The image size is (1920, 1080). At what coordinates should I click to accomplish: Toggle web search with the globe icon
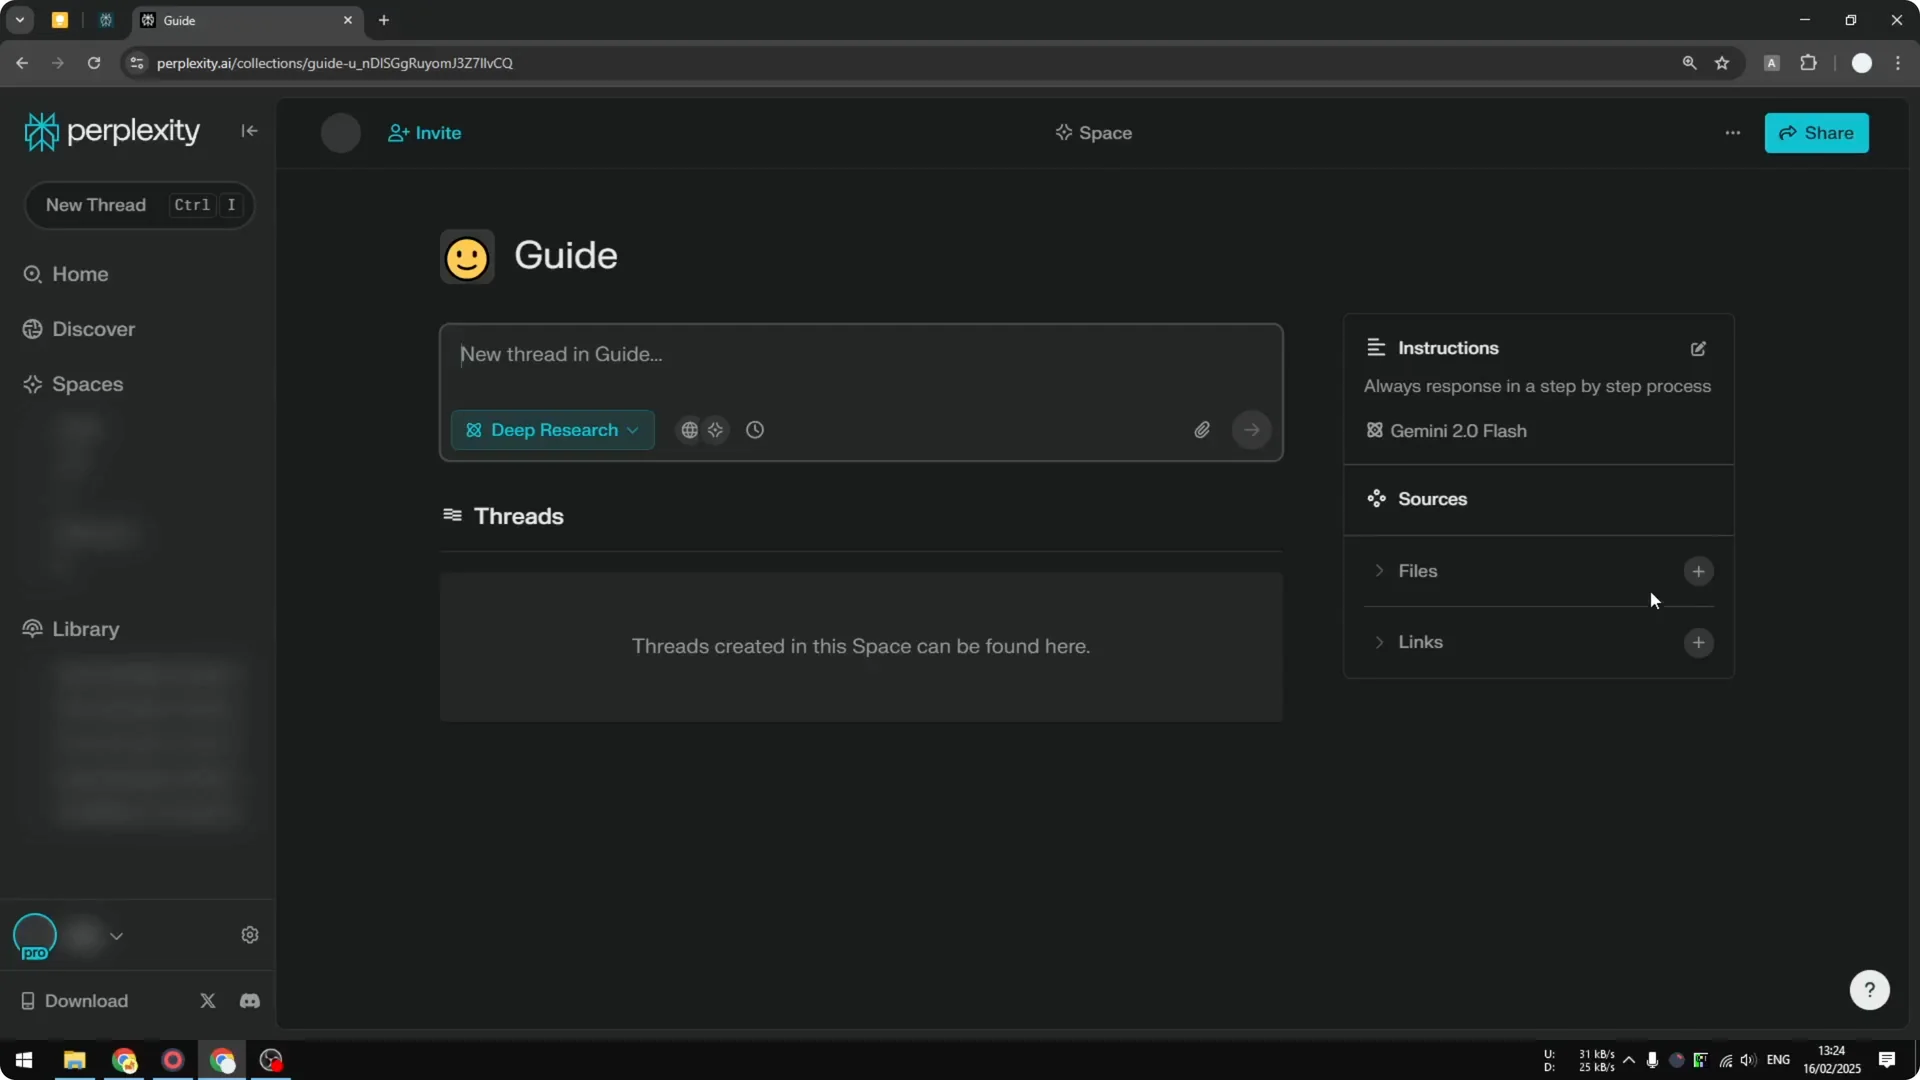(688, 430)
